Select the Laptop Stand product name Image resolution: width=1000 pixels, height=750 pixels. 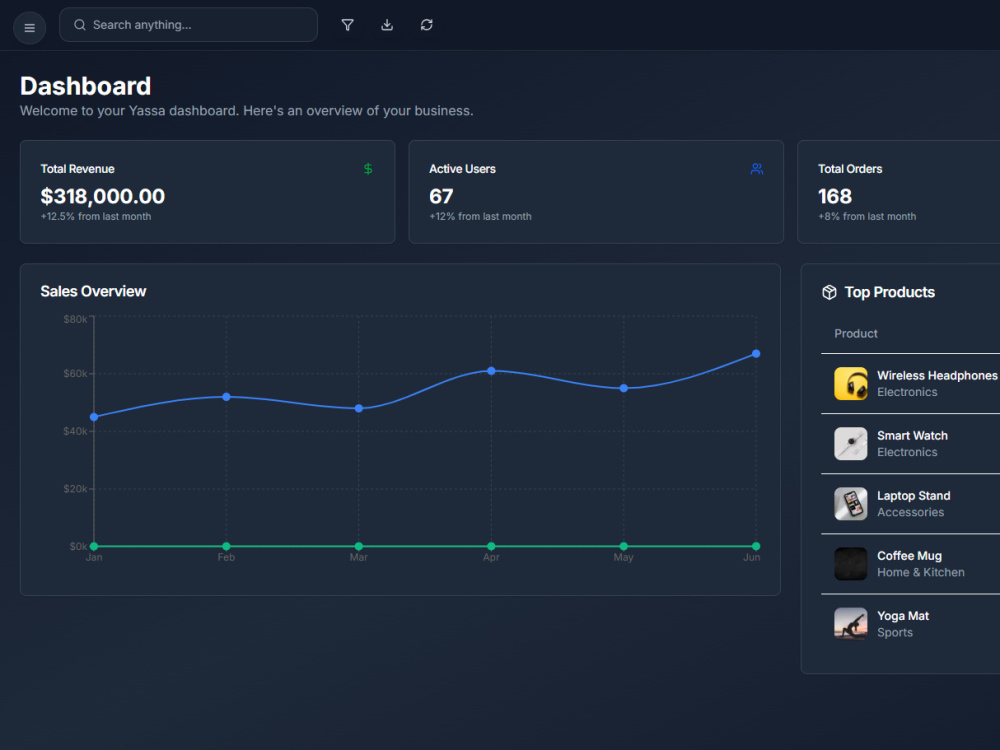pyautogui.click(x=913, y=496)
